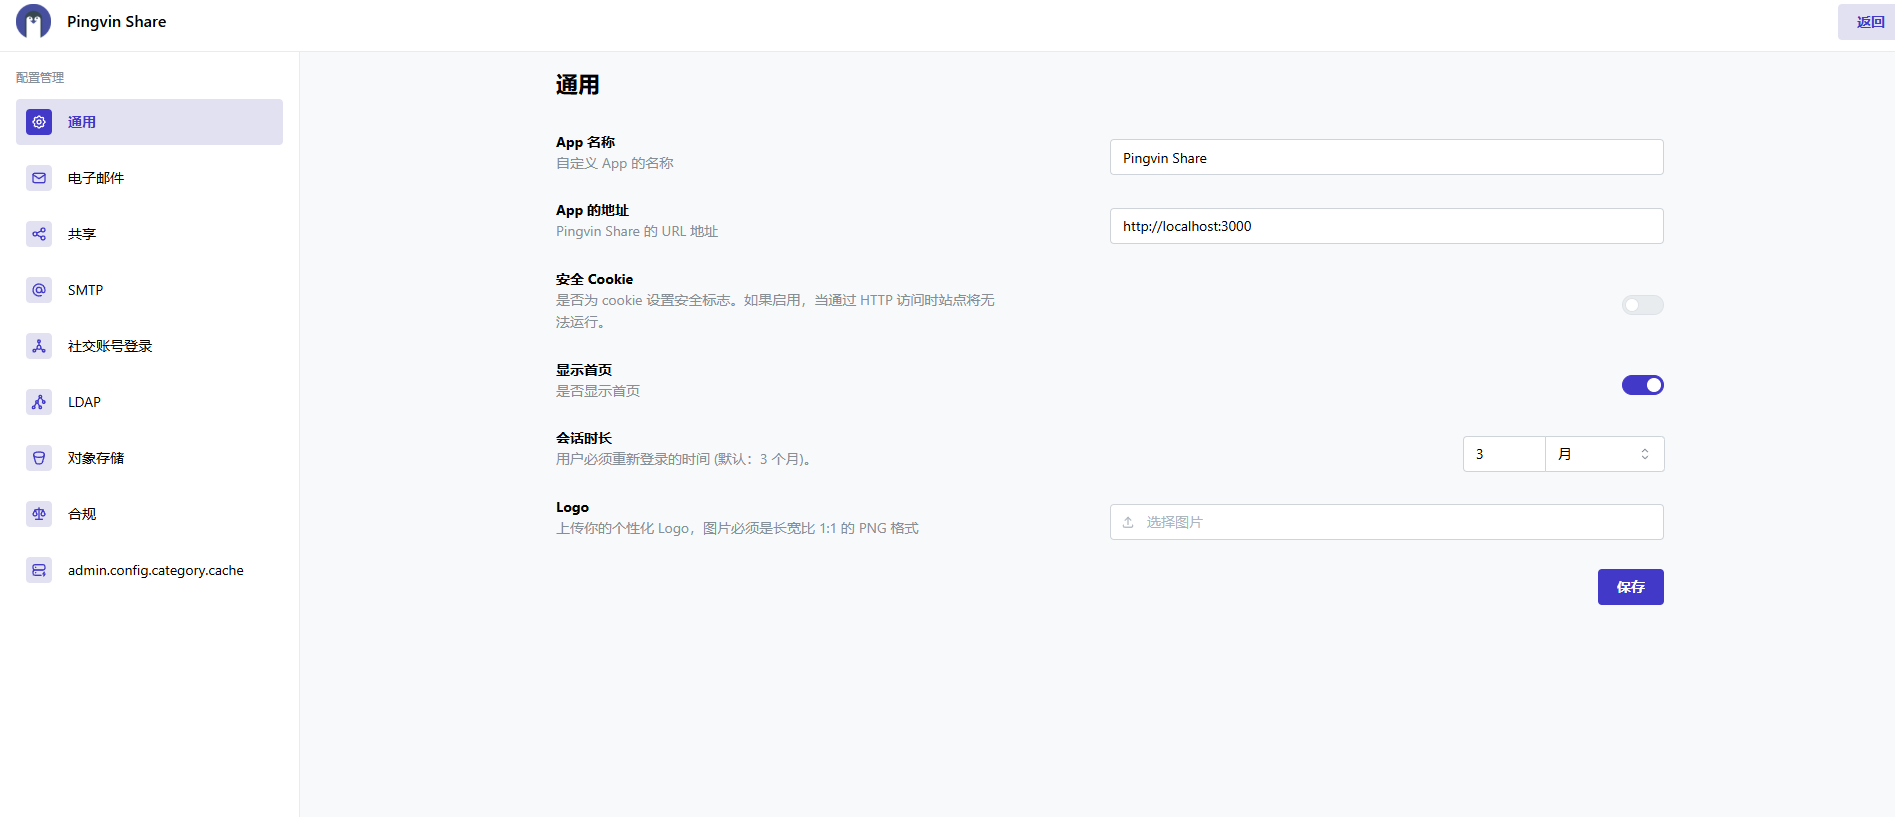This screenshot has width=1895, height=817.
Task: Click the 保存 save button
Action: click(1630, 587)
